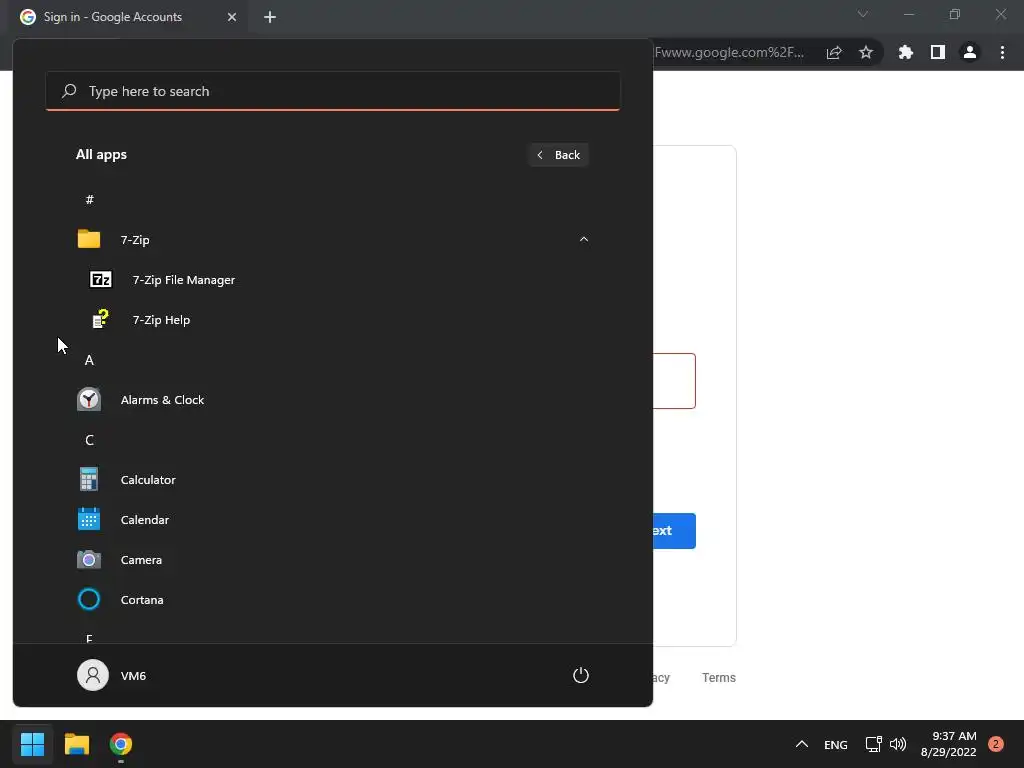Click the Chrome address bar URL

point(729,52)
